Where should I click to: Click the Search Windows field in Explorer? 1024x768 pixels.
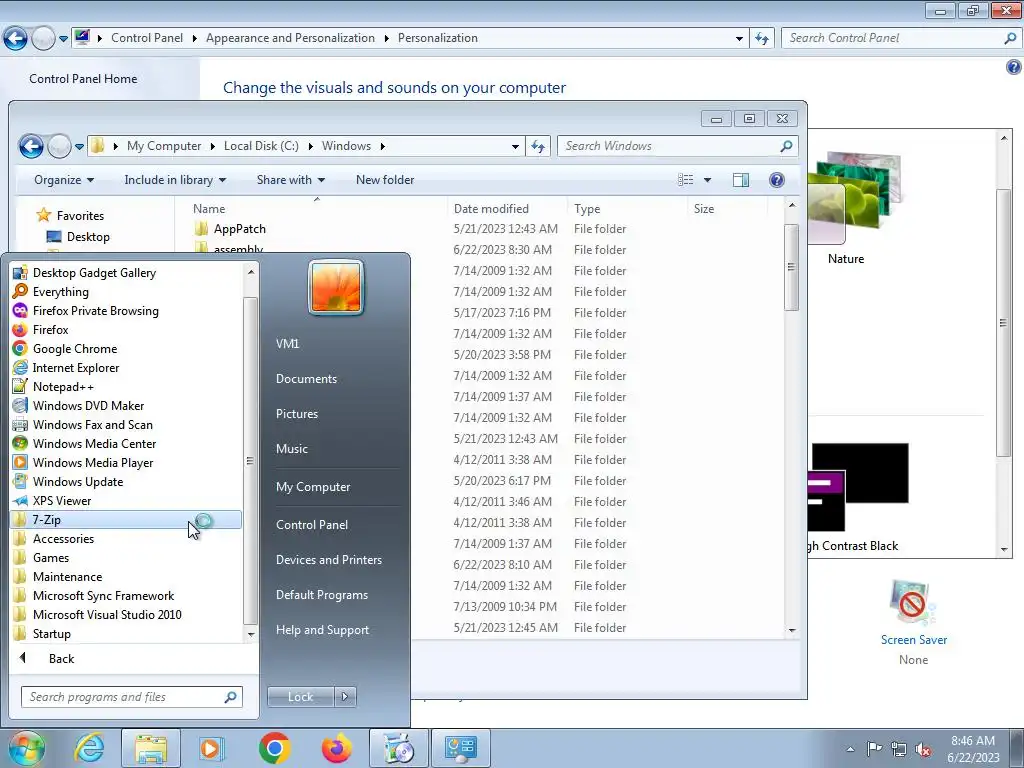coord(677,146)
